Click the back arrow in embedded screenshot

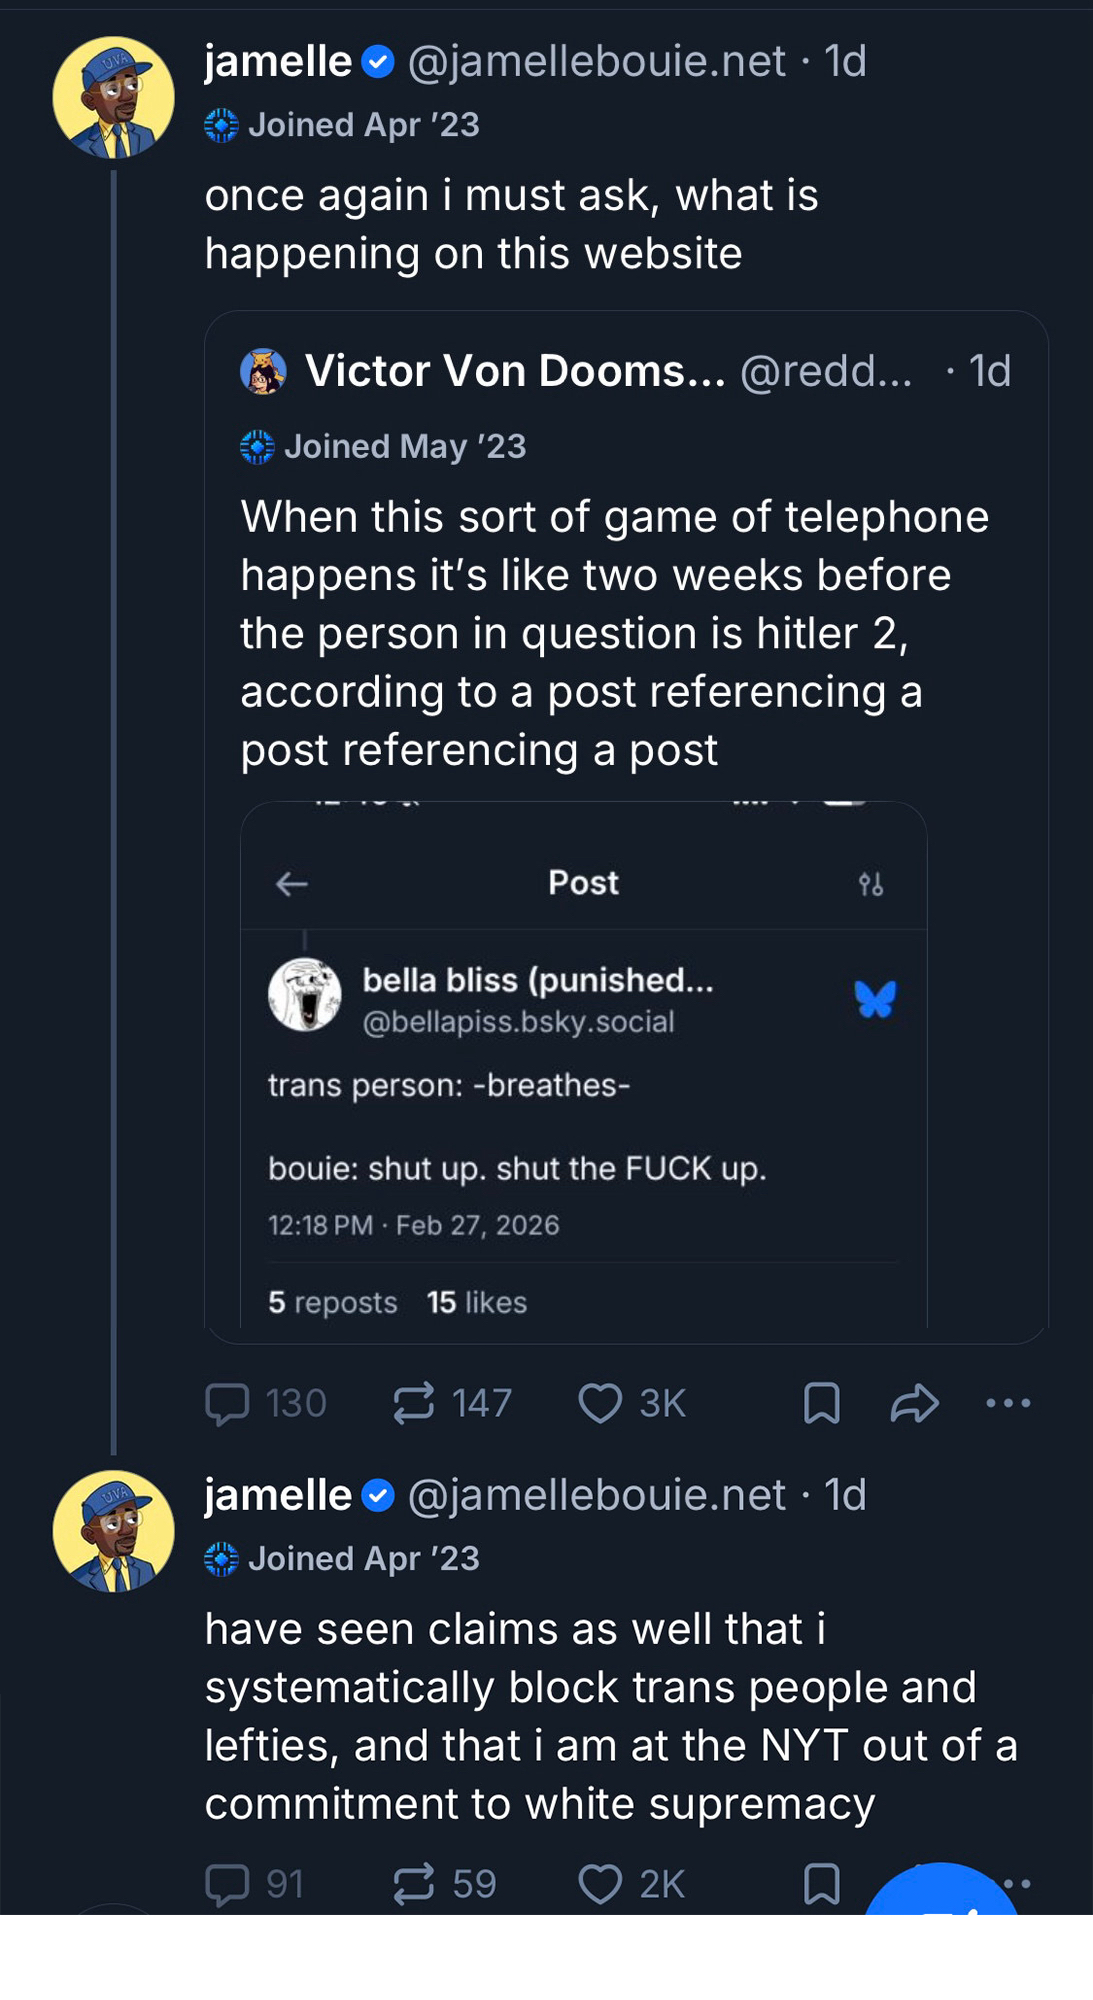(292, 884)
